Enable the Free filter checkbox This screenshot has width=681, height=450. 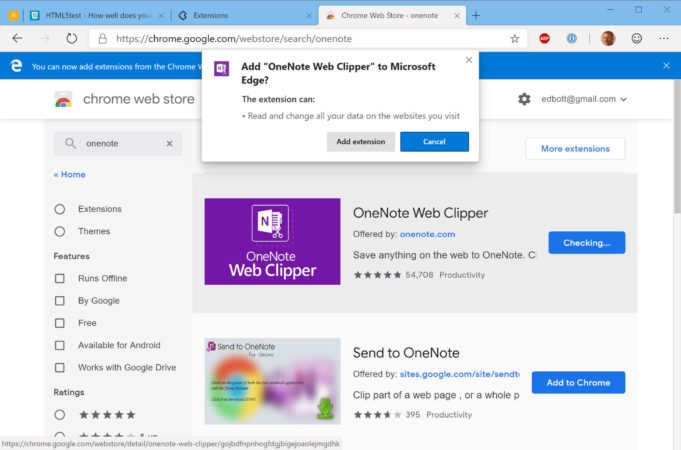click(x=60, y=323)
